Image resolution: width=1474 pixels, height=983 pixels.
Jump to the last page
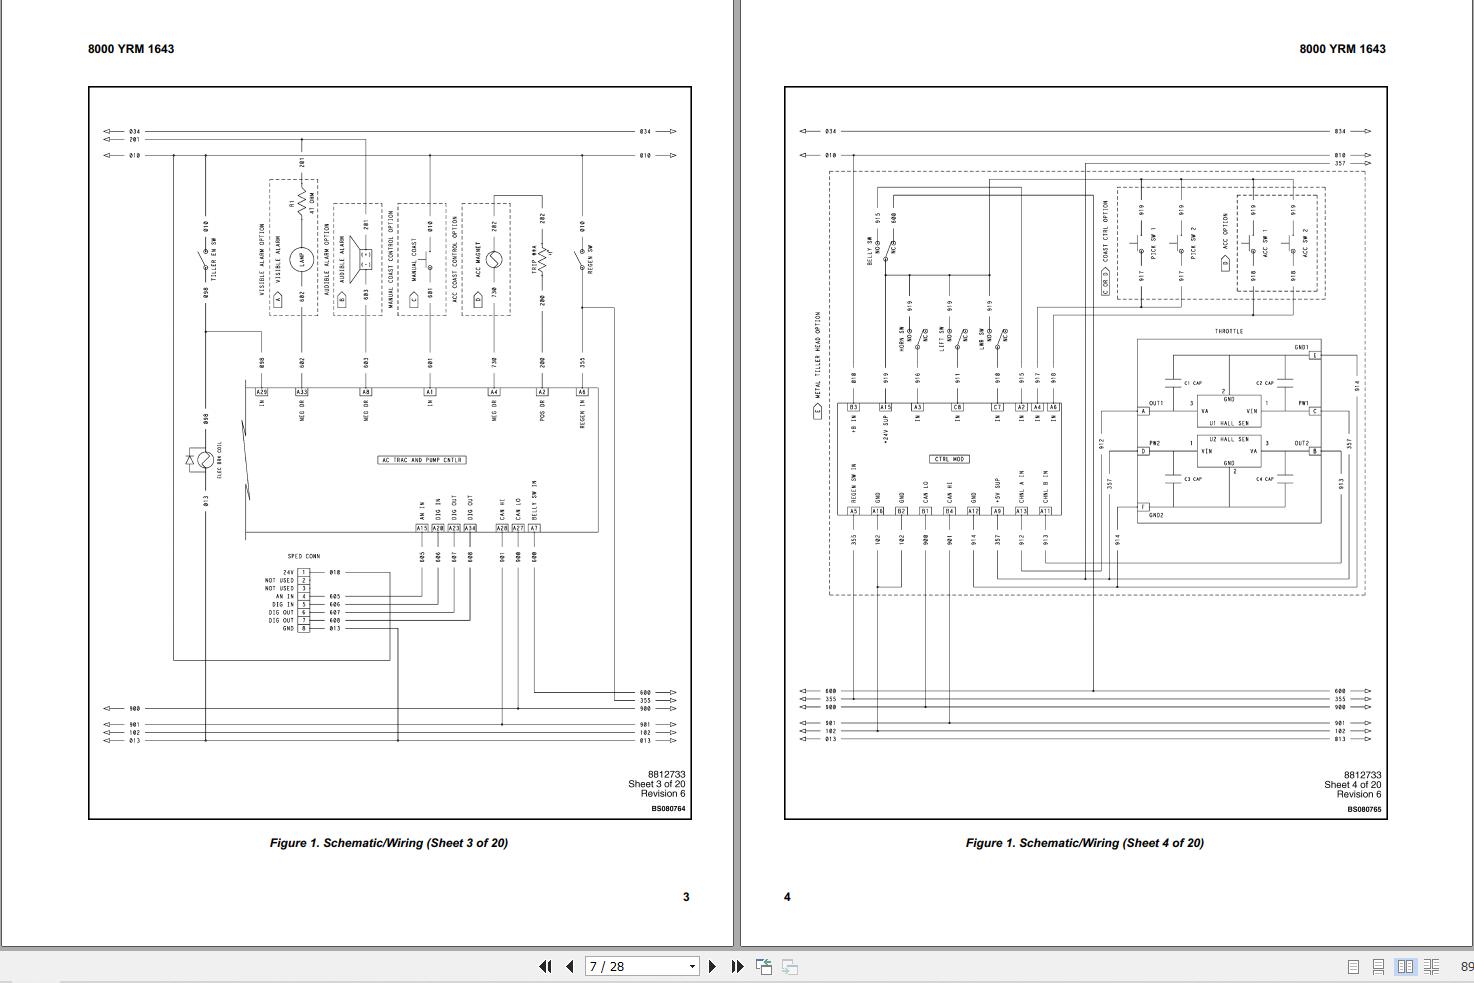pos(737,966)
